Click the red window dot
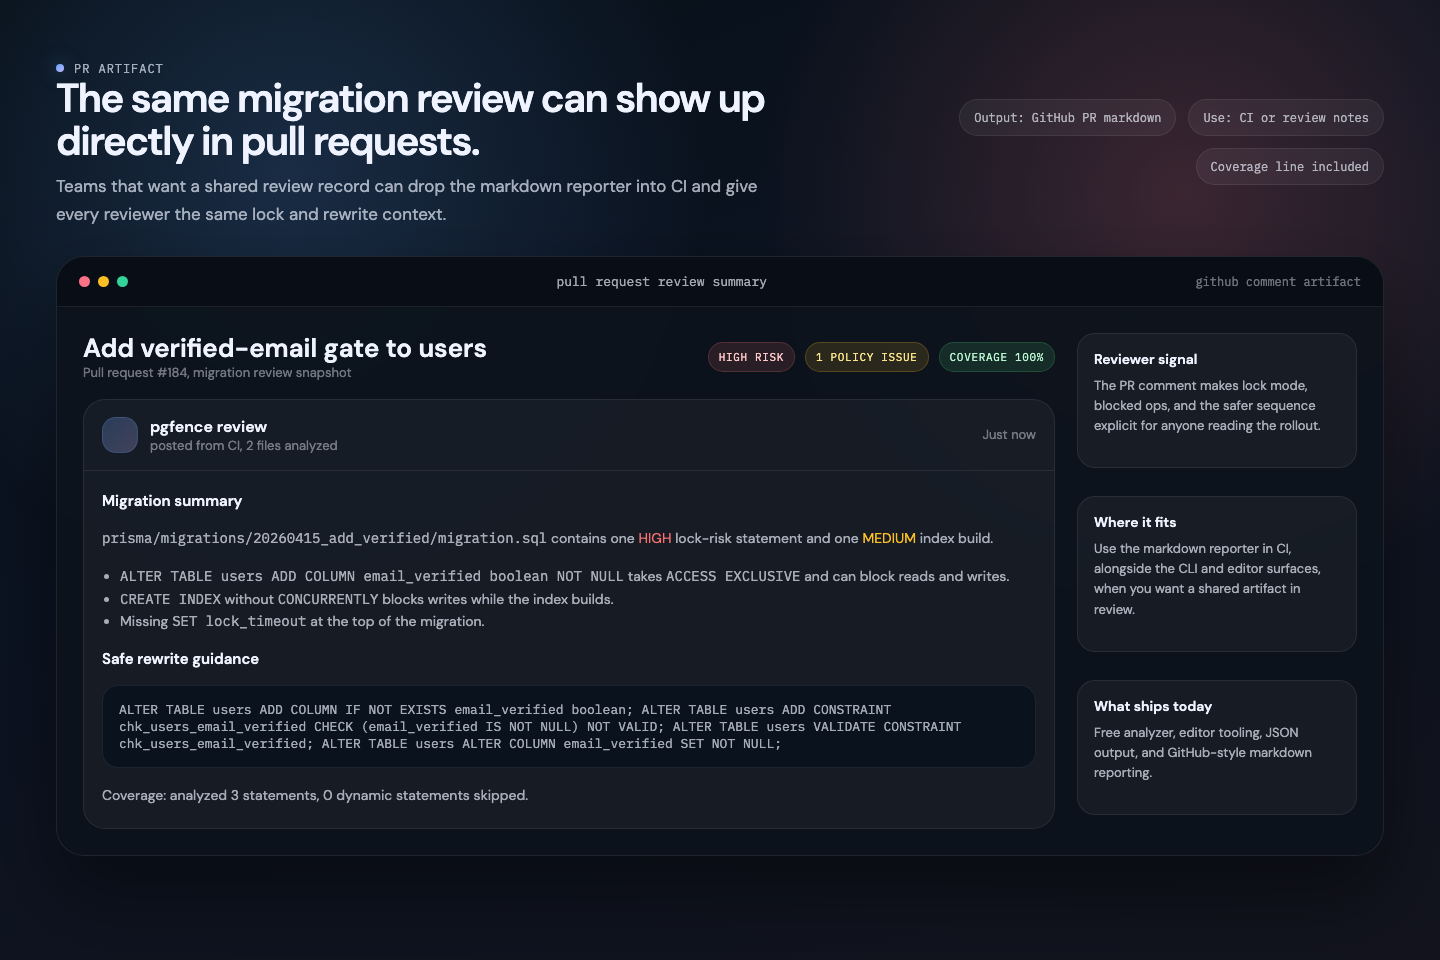The width and height of the screenshot is (1440, 960). pyautogui.click(x=84, y=282)
